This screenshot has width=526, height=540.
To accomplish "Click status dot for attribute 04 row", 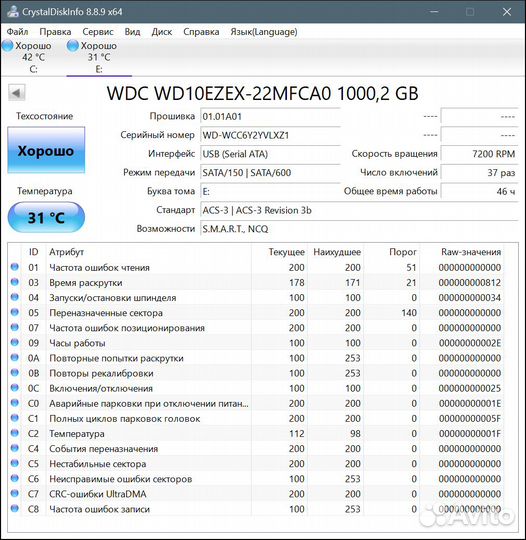I will (x=15, y=297).
